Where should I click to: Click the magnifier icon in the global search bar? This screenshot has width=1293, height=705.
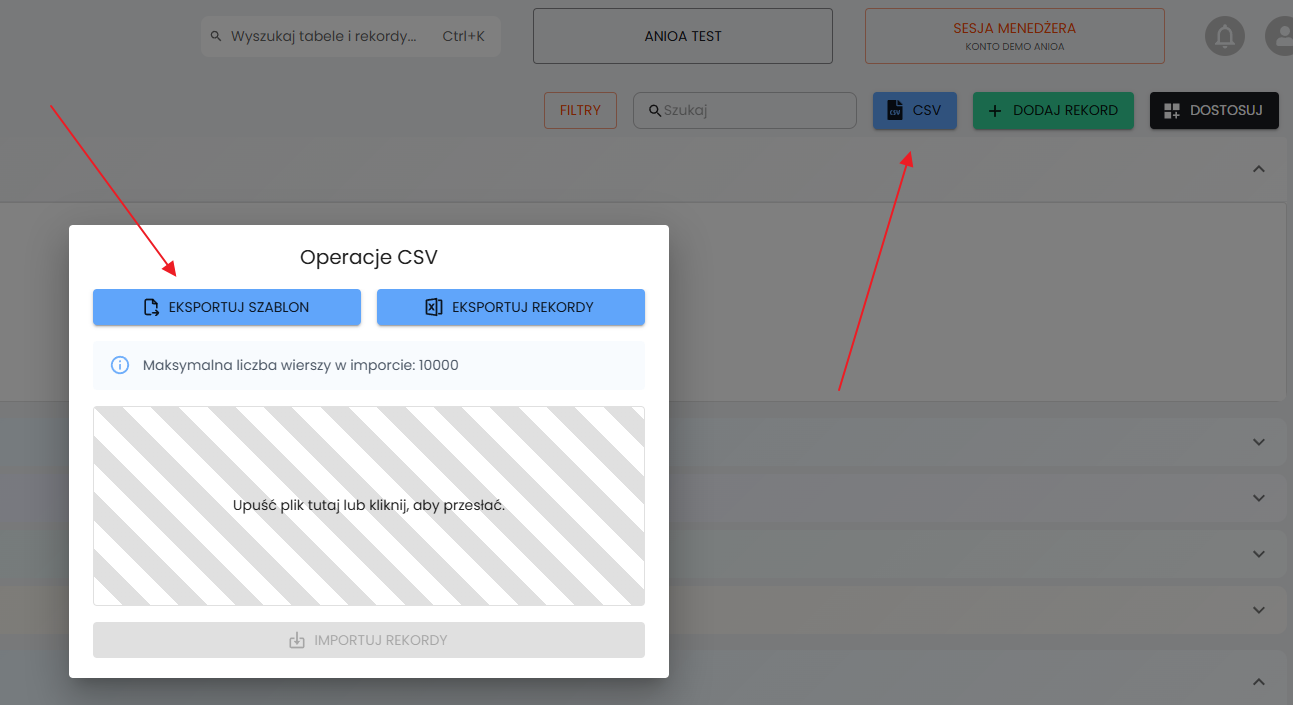(216, 36)
